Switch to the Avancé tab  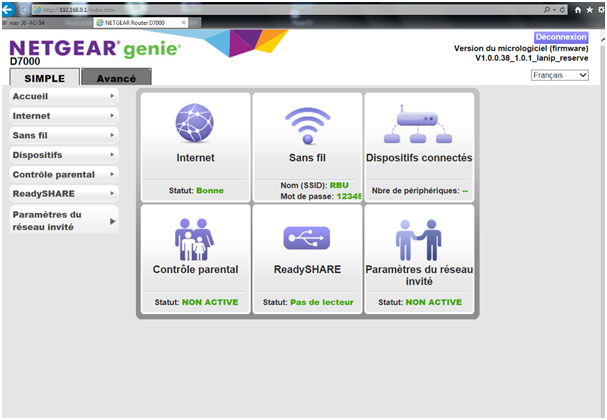point(116,77)
